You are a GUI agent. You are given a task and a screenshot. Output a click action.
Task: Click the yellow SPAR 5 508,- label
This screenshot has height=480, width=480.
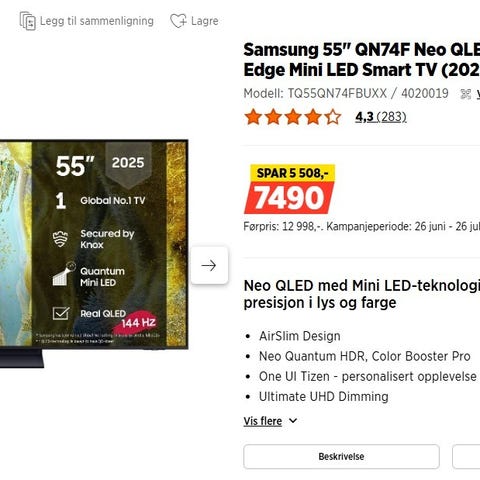point(292,173)
